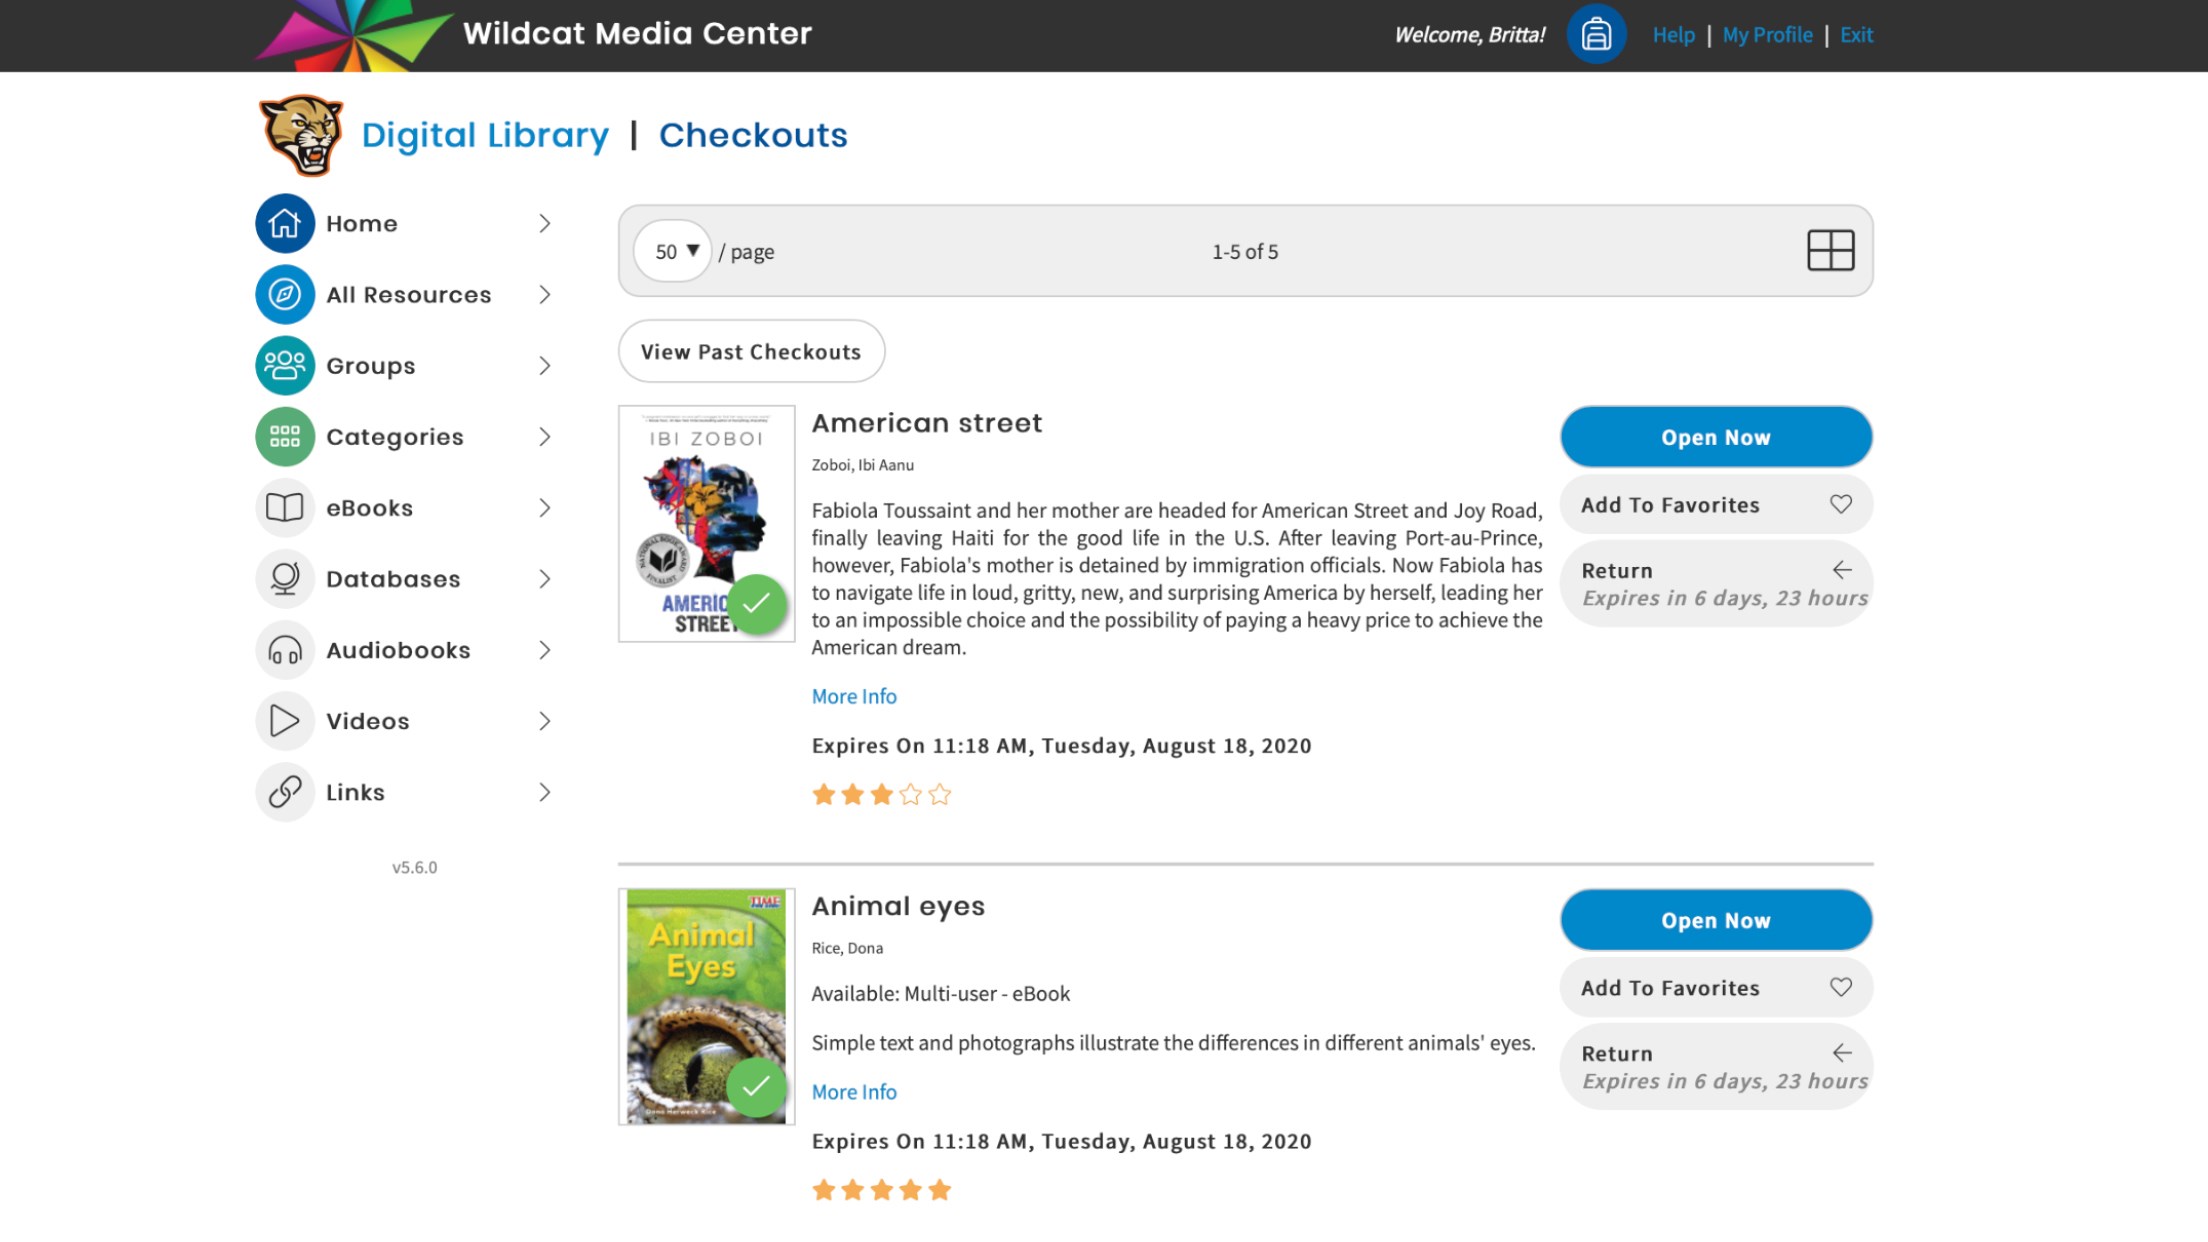This screenshot has width=2208, height=1242.
Task: Expand the eBooks menu chevron
Action: (544, 508)
